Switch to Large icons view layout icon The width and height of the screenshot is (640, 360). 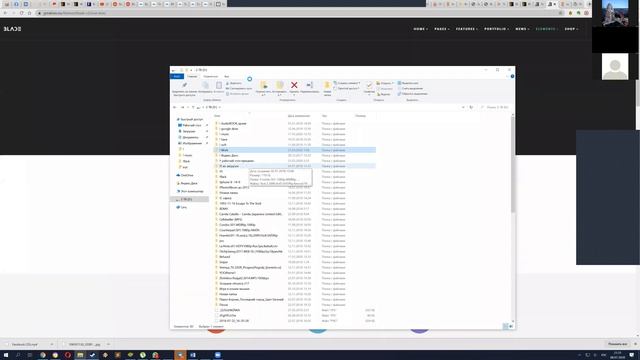tap(511, 326)
